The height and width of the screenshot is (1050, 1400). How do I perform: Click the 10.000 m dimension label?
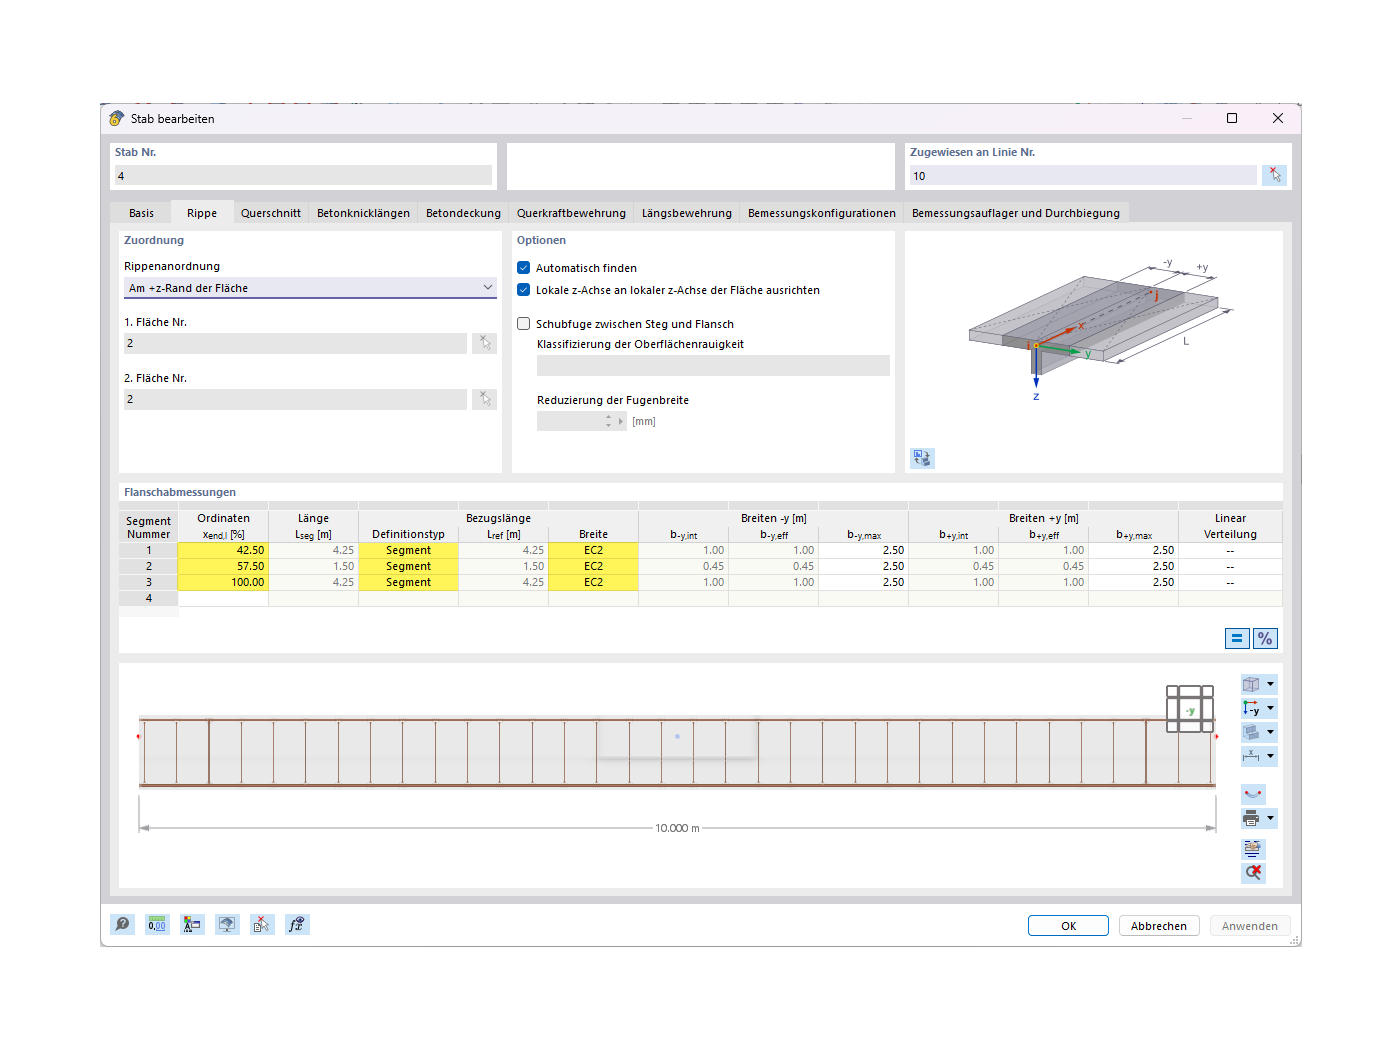677,828
